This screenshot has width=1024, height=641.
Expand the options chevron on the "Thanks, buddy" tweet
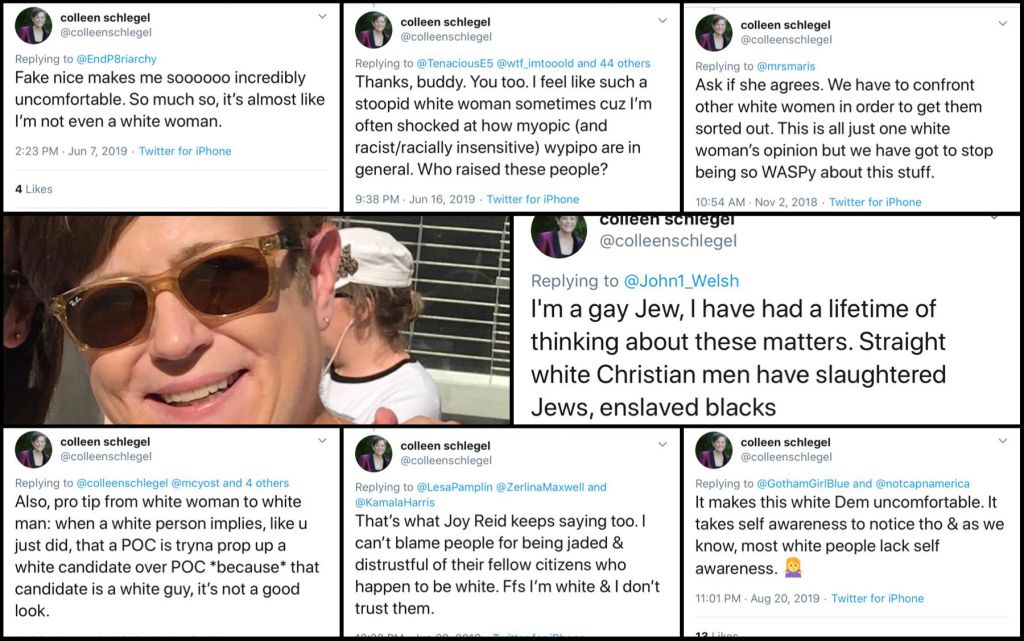click(x=663, y=19)
